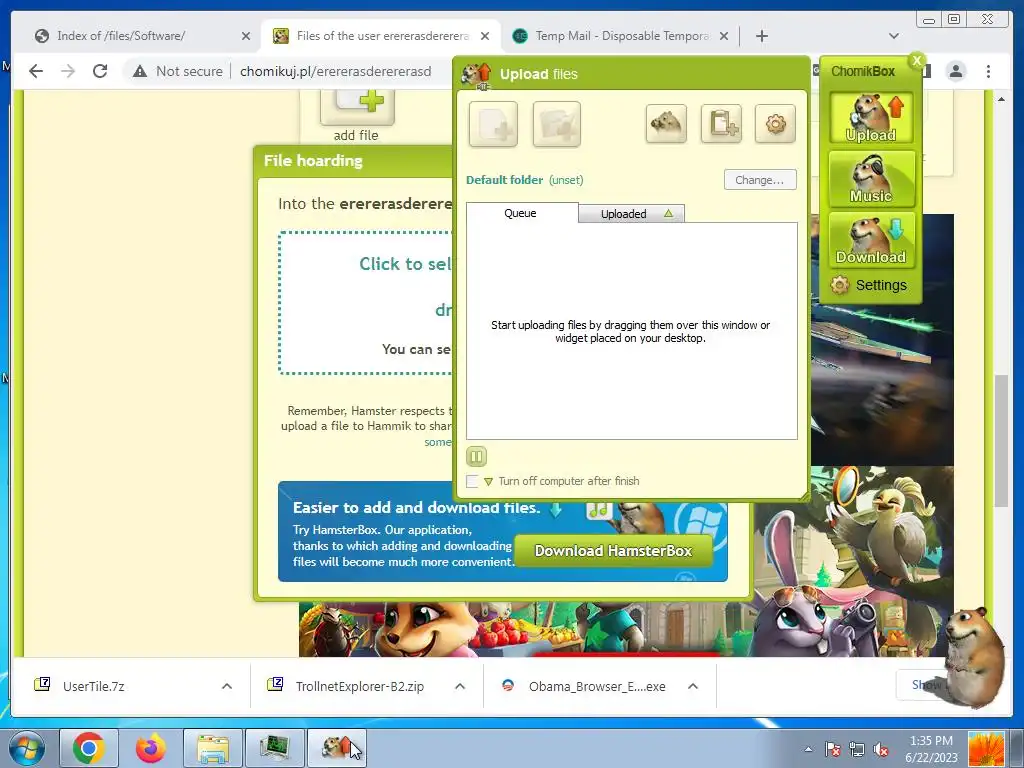Image resolution: width=1024 pixels, height=768 pixels.
Task: Pause the upload queue
Action: pyautogui.click(x=477, y=456)
